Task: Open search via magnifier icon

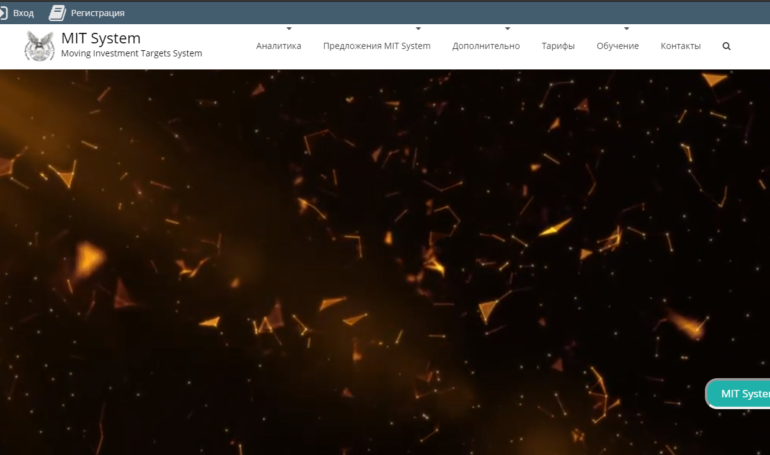Action: coord(726,46)
